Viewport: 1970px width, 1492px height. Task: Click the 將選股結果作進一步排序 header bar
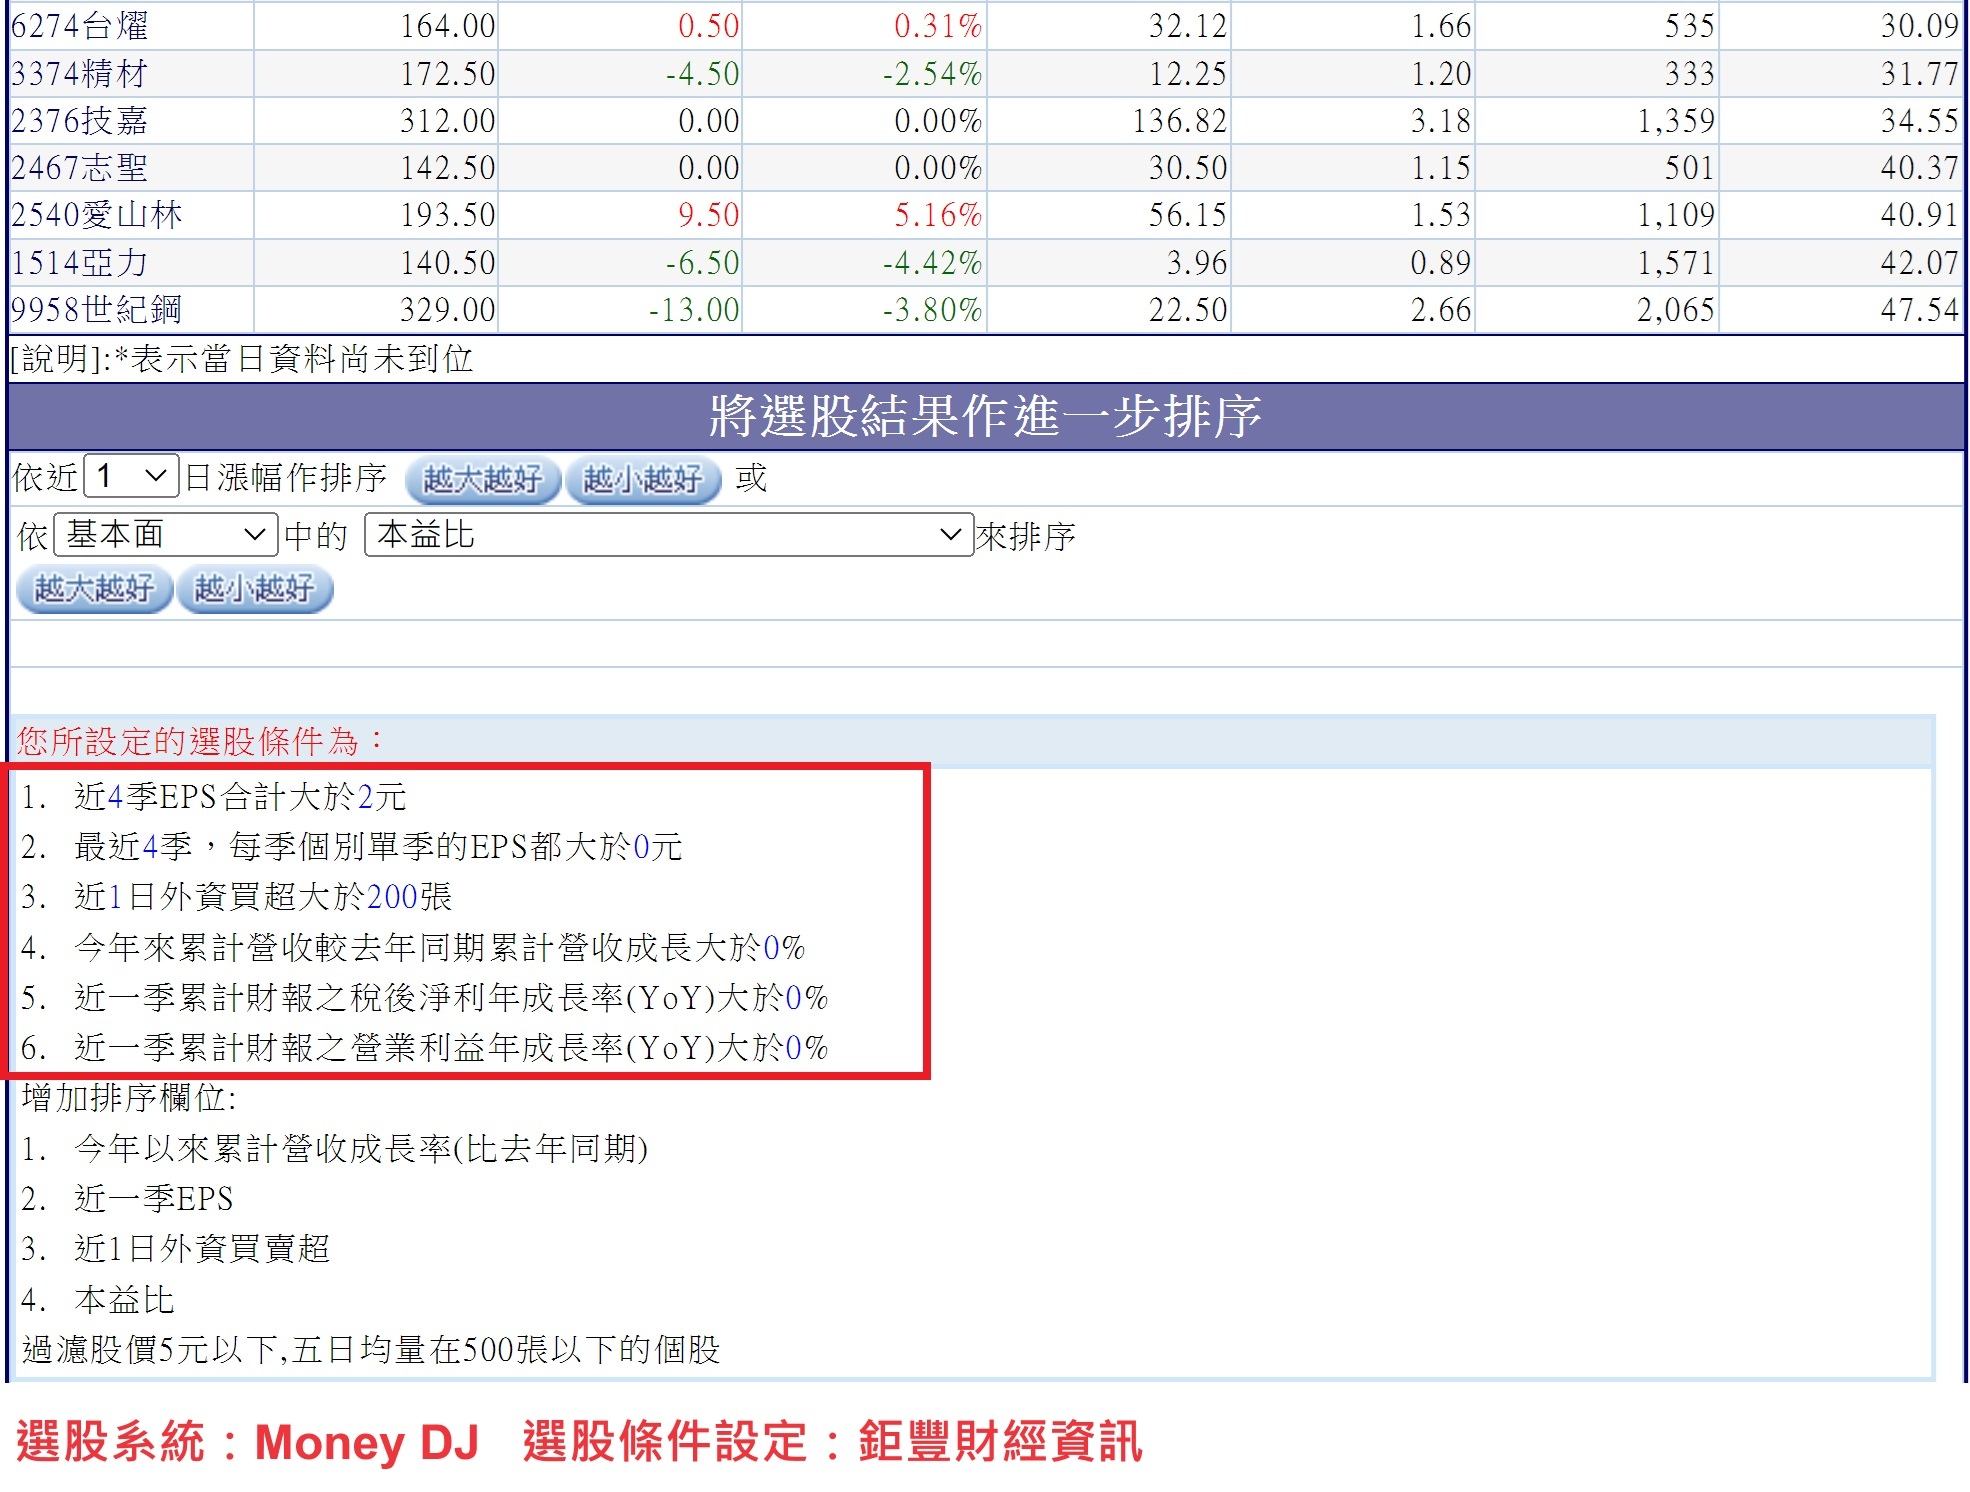[985, 417]
